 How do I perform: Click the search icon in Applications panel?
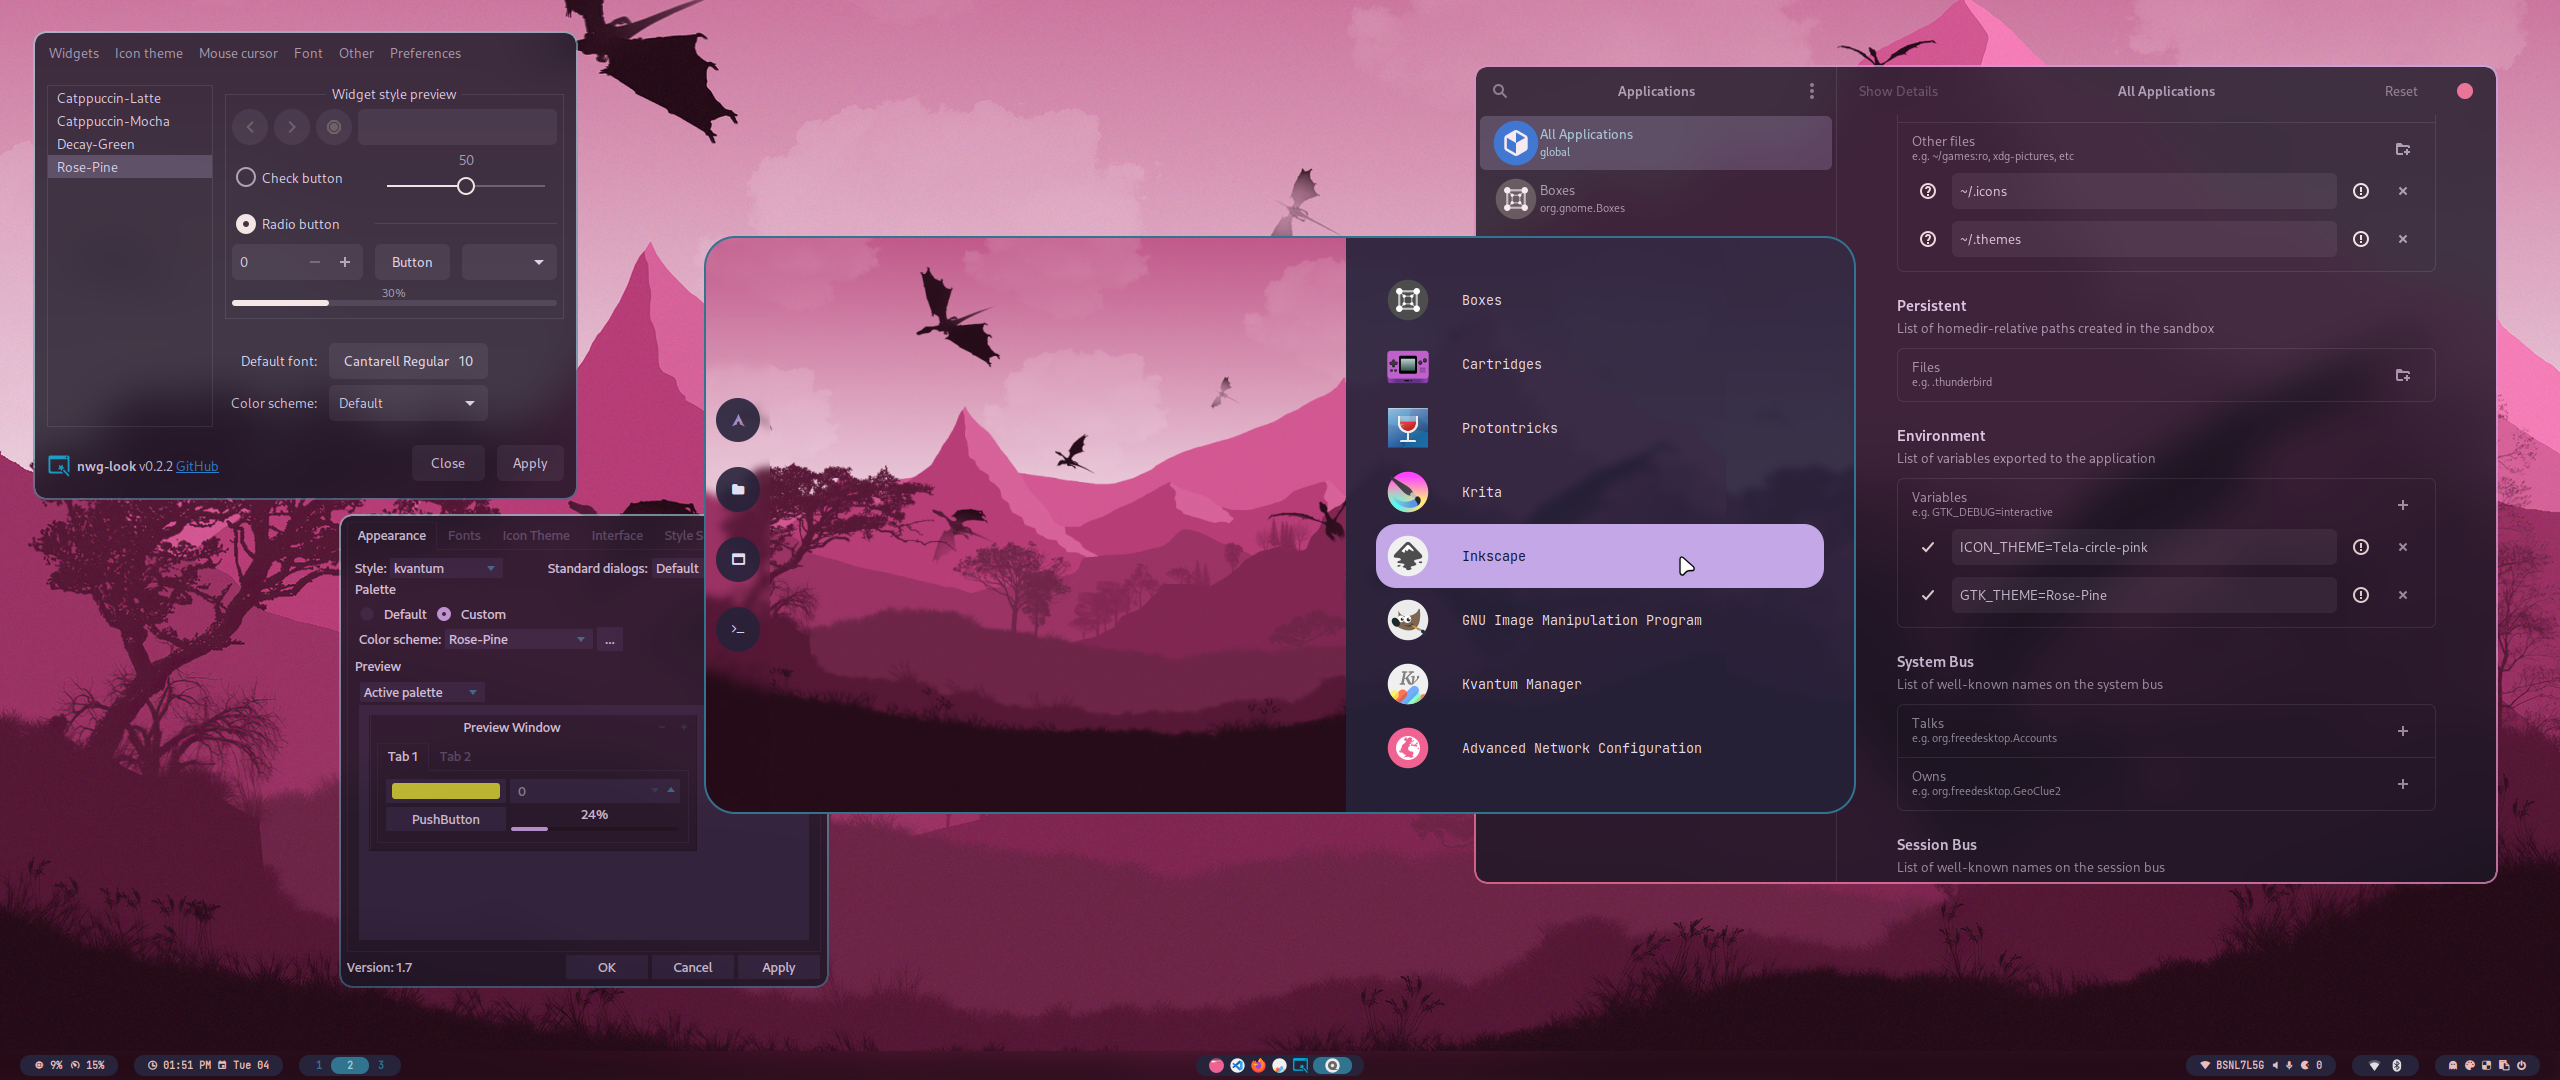click(x=1500, y=91)
